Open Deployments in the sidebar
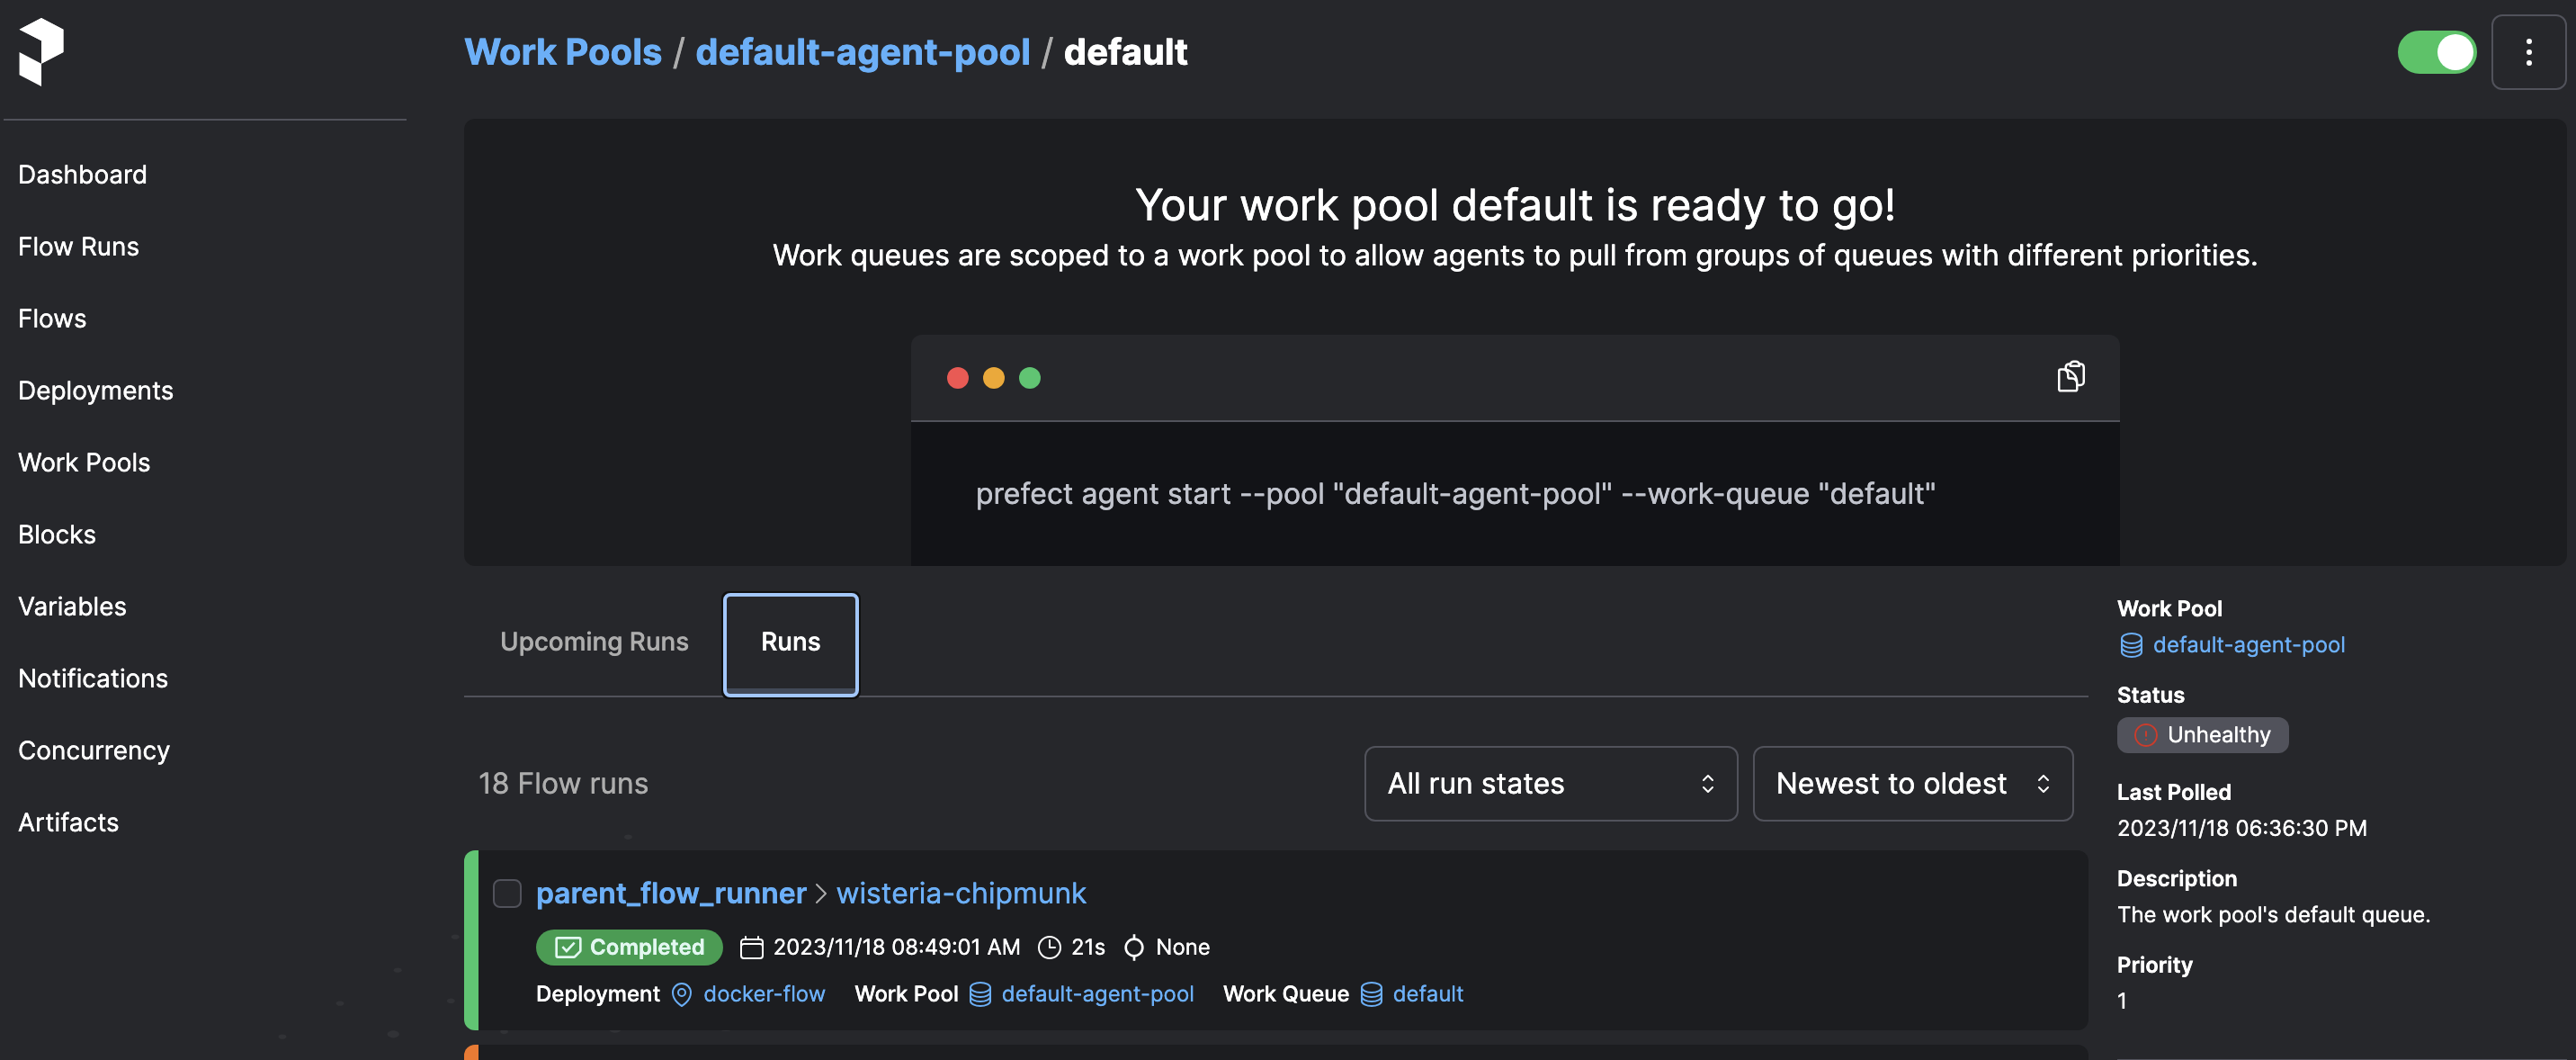2576x1060 pixels. point(95,390)
